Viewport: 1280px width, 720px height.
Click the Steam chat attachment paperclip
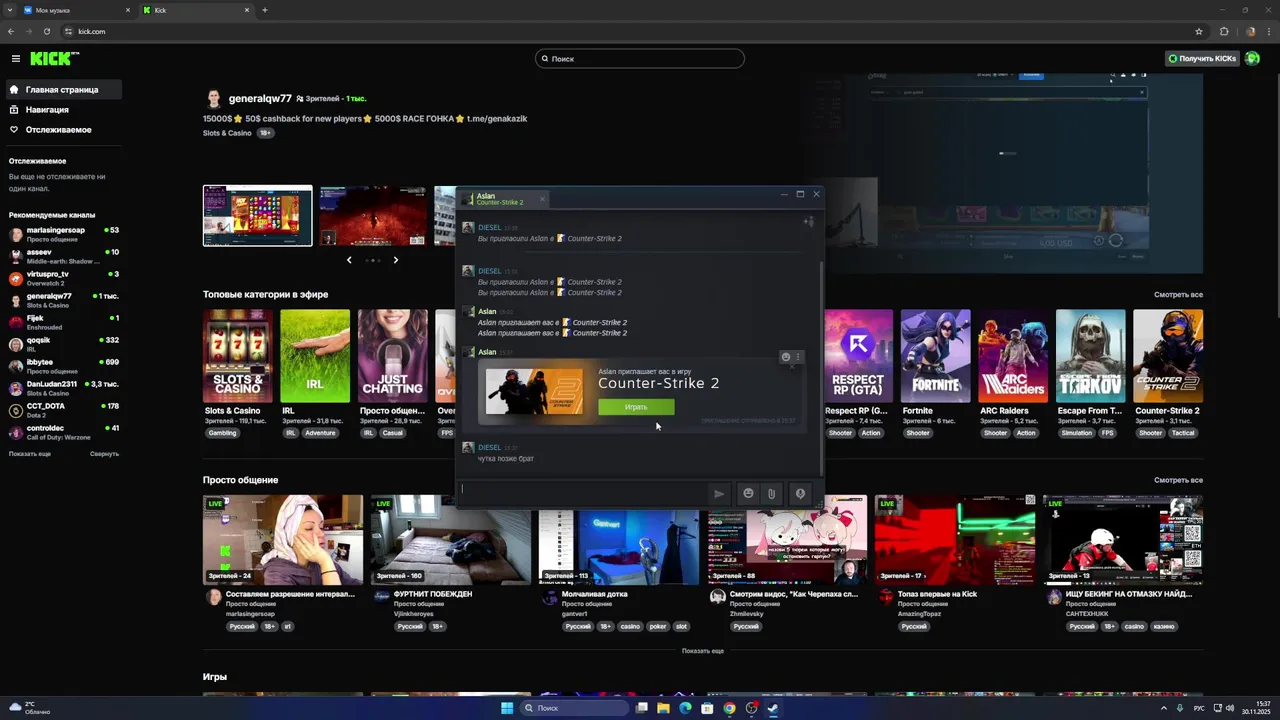tap(772, 493)
